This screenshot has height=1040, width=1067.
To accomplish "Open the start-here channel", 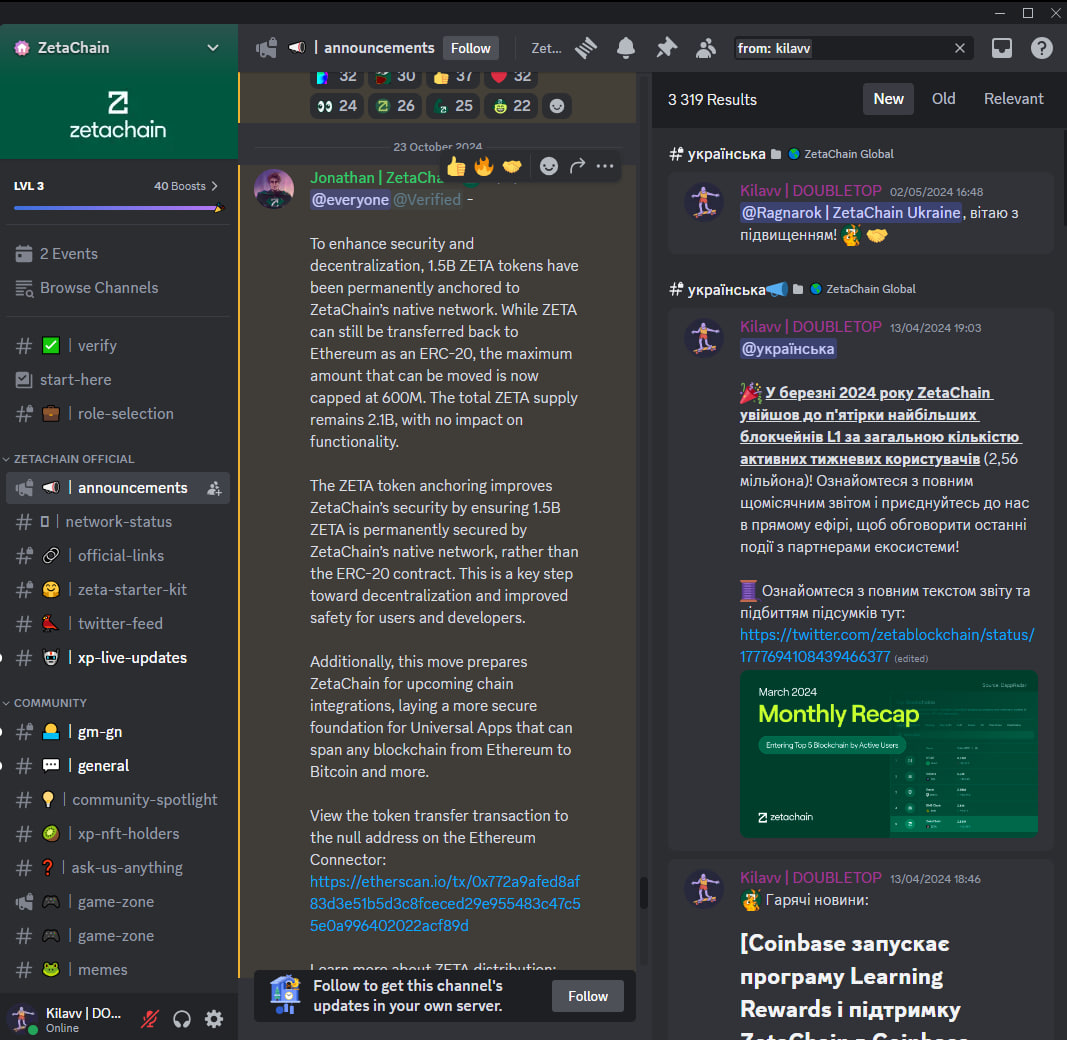I will click(x=118, y=380).
